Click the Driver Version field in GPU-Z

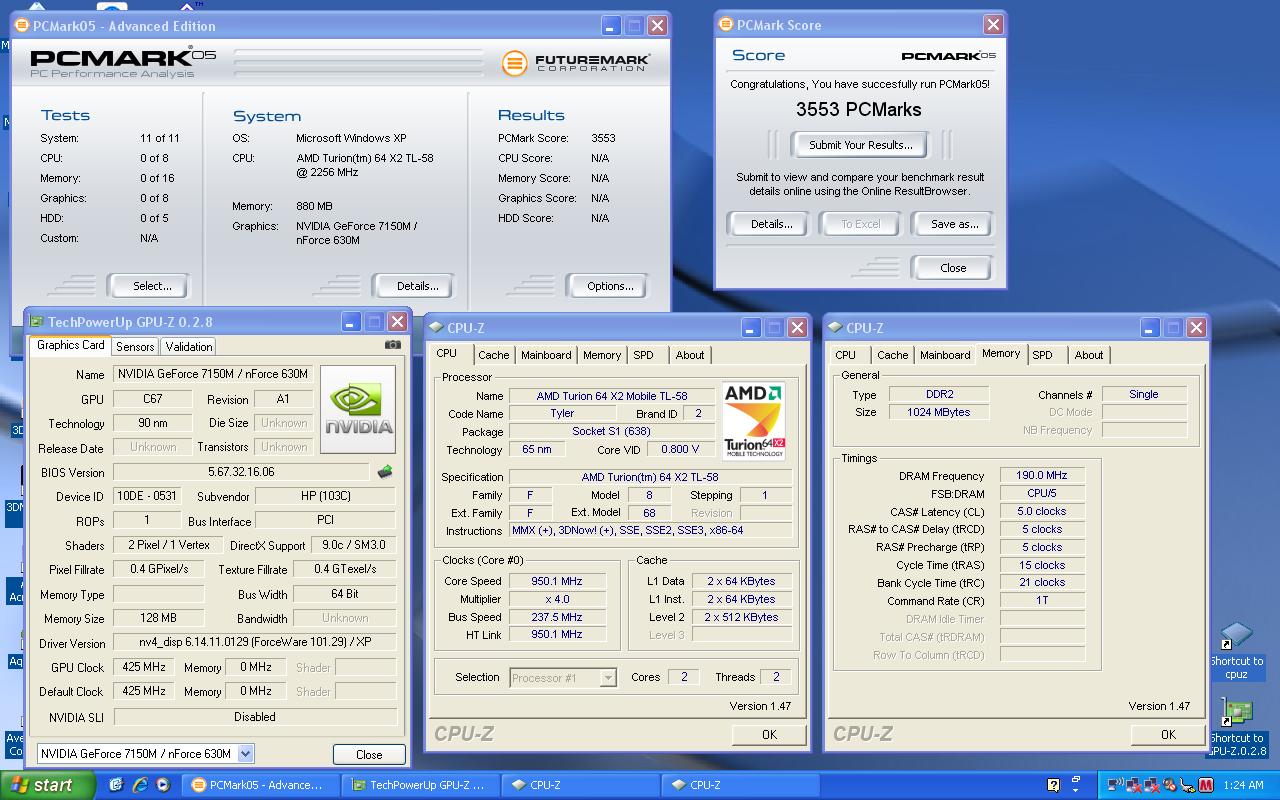254,642
